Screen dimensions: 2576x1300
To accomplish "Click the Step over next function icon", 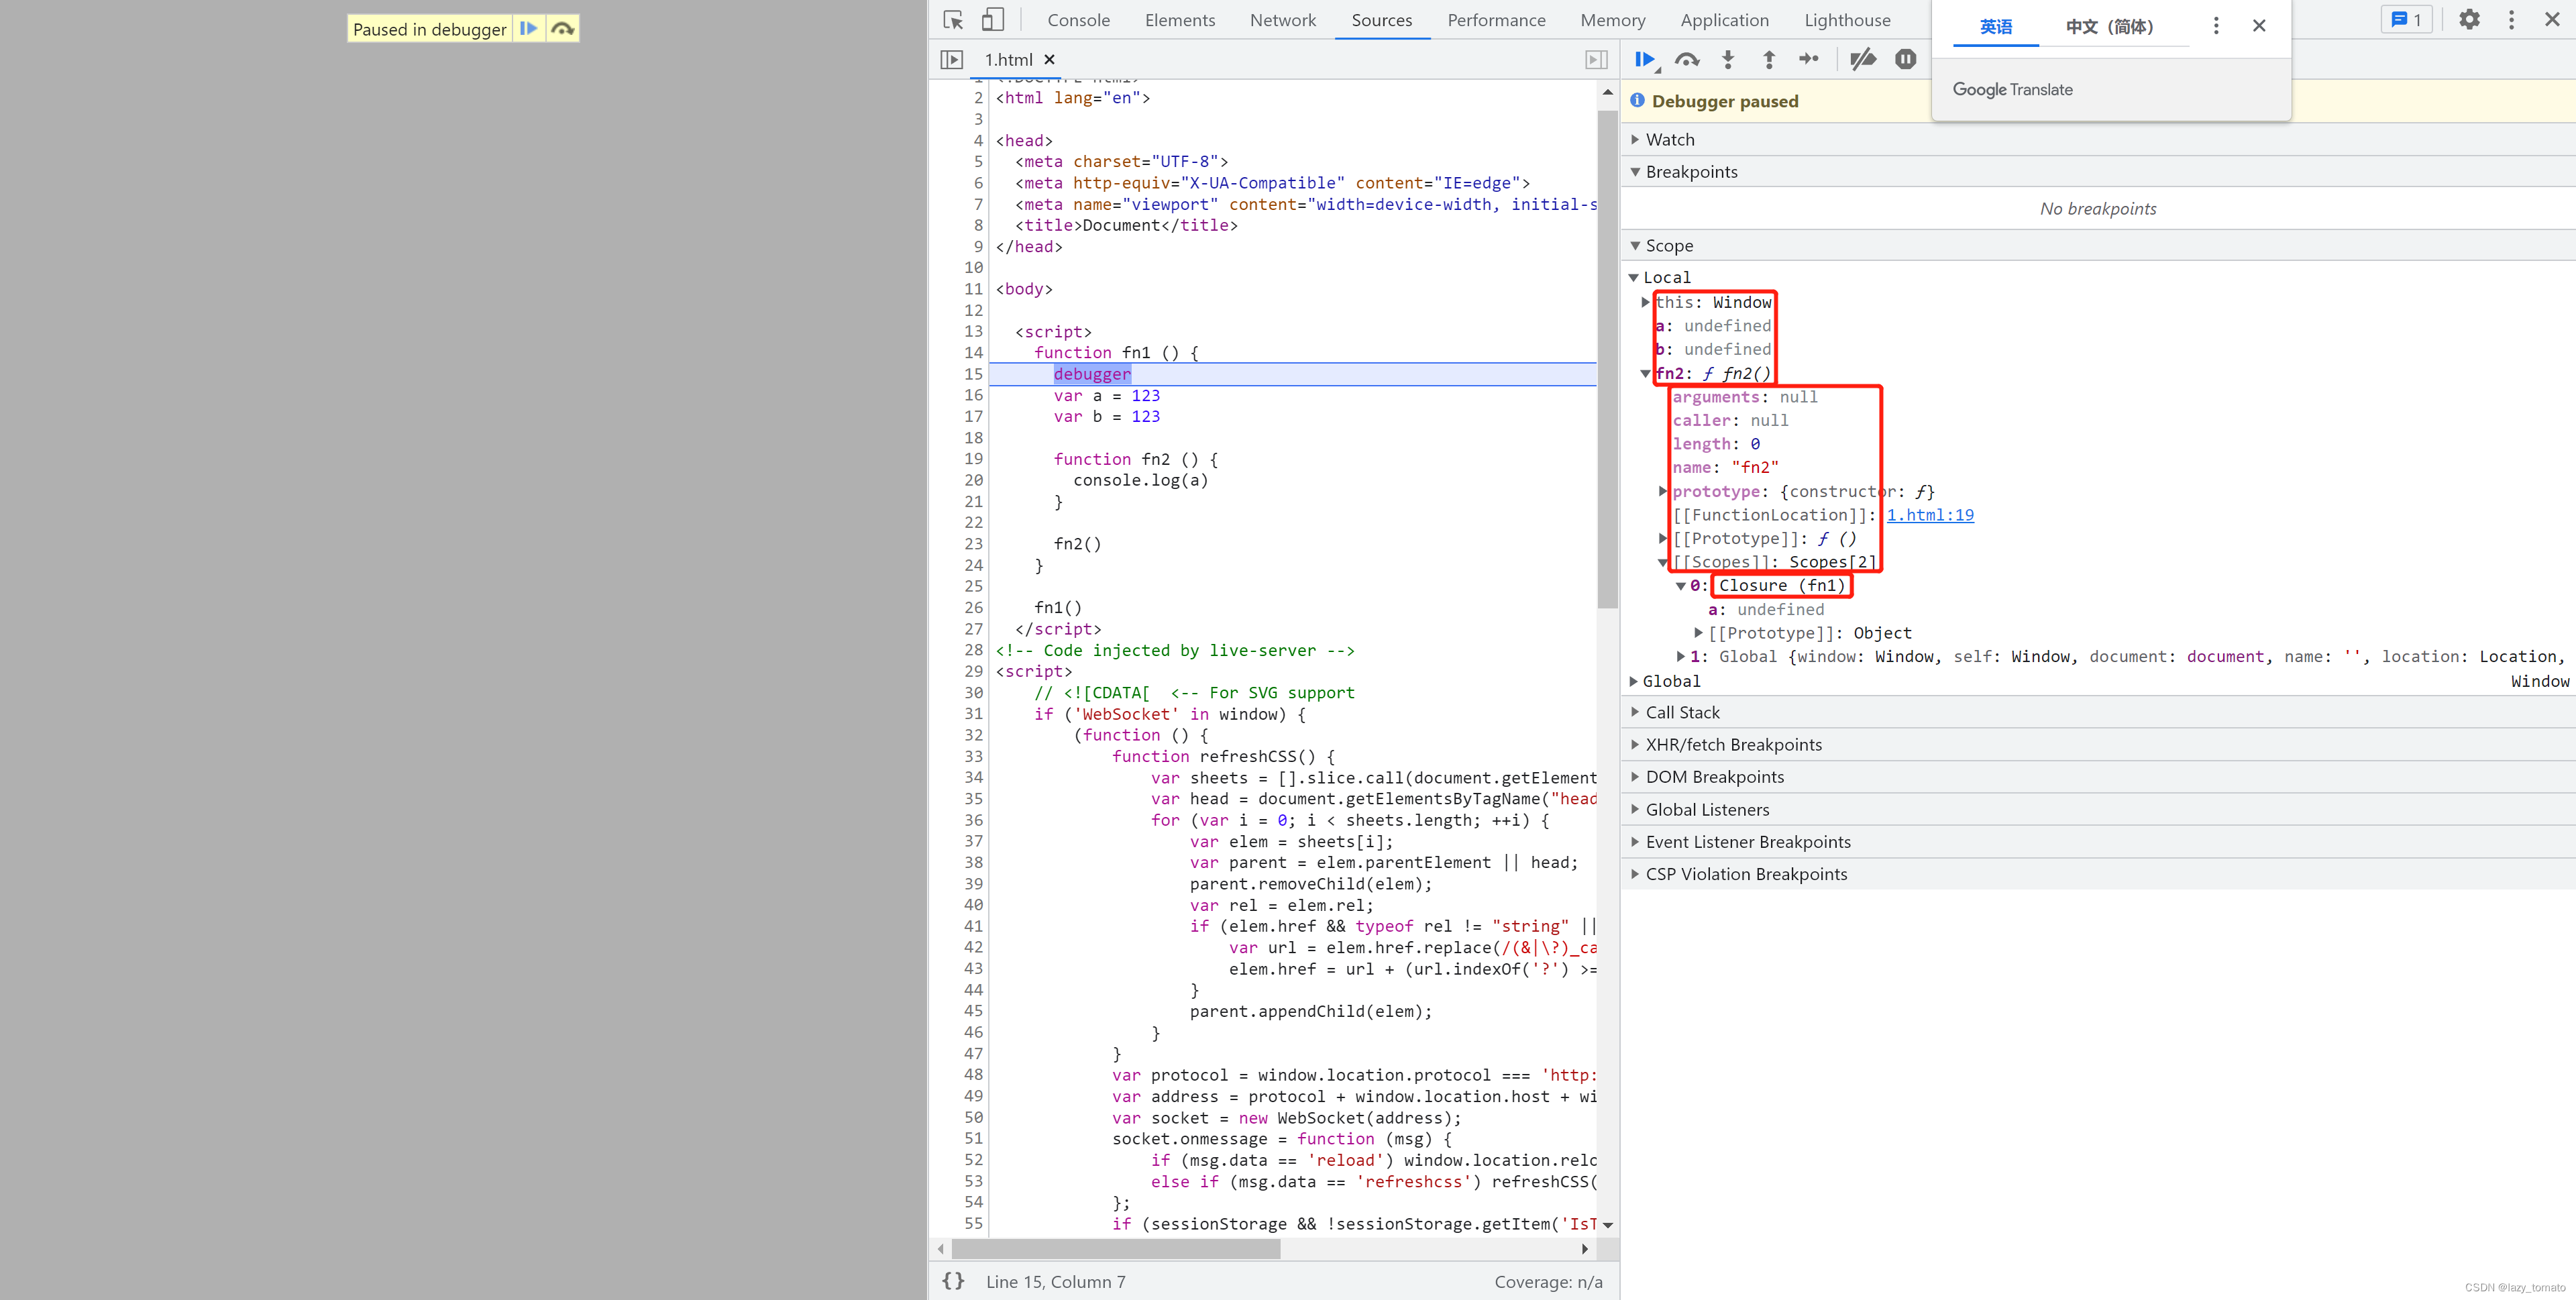I will 1687,60.
